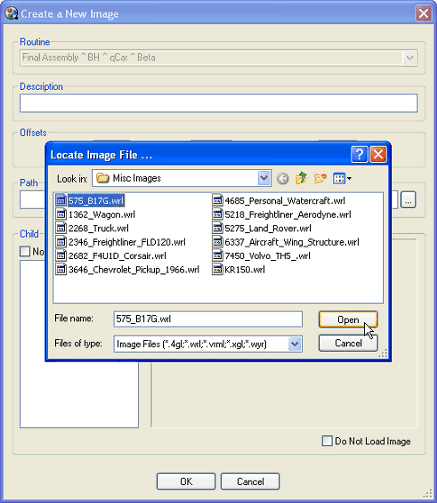
Task: Click the Back navigation arrow icon
Action: click(x=283, y=179)
